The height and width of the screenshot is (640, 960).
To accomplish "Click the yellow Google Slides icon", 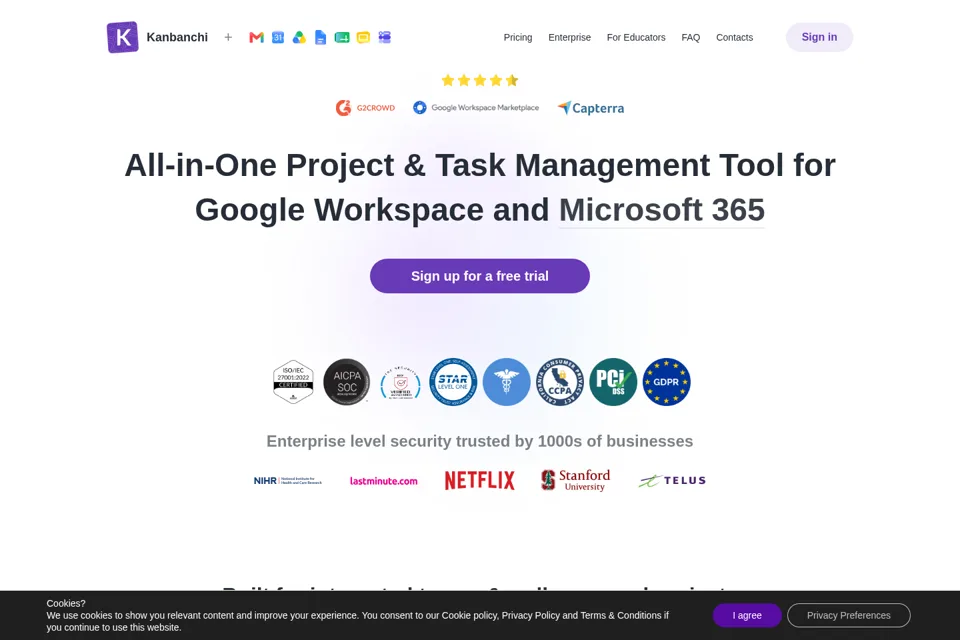I will pos(363,37).
